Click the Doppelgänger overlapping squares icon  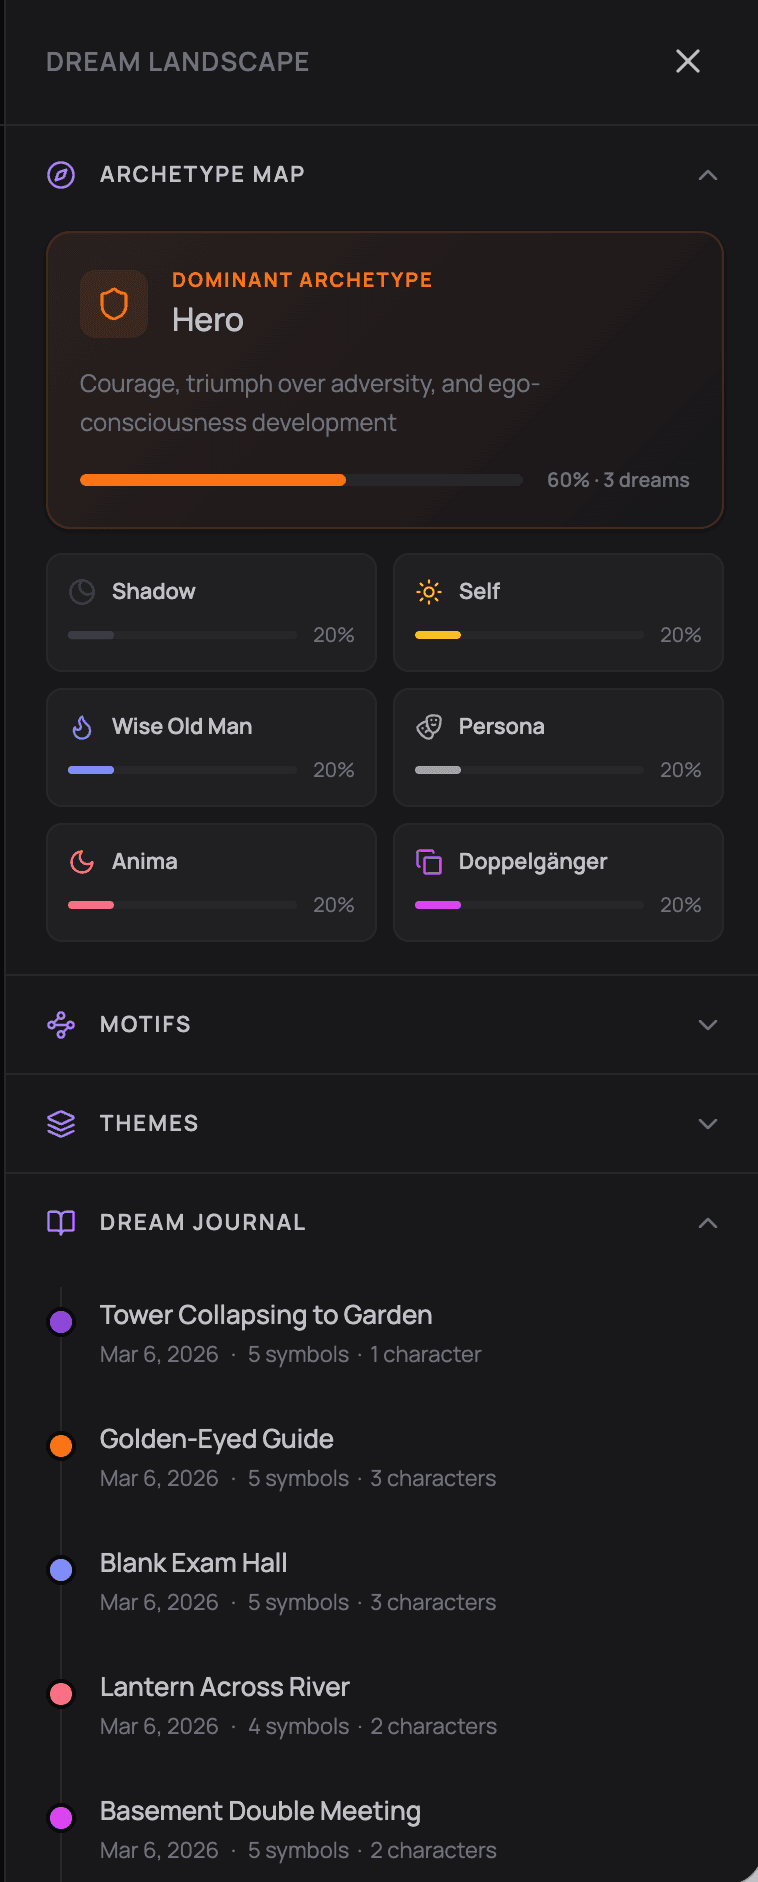pos(429,862)
